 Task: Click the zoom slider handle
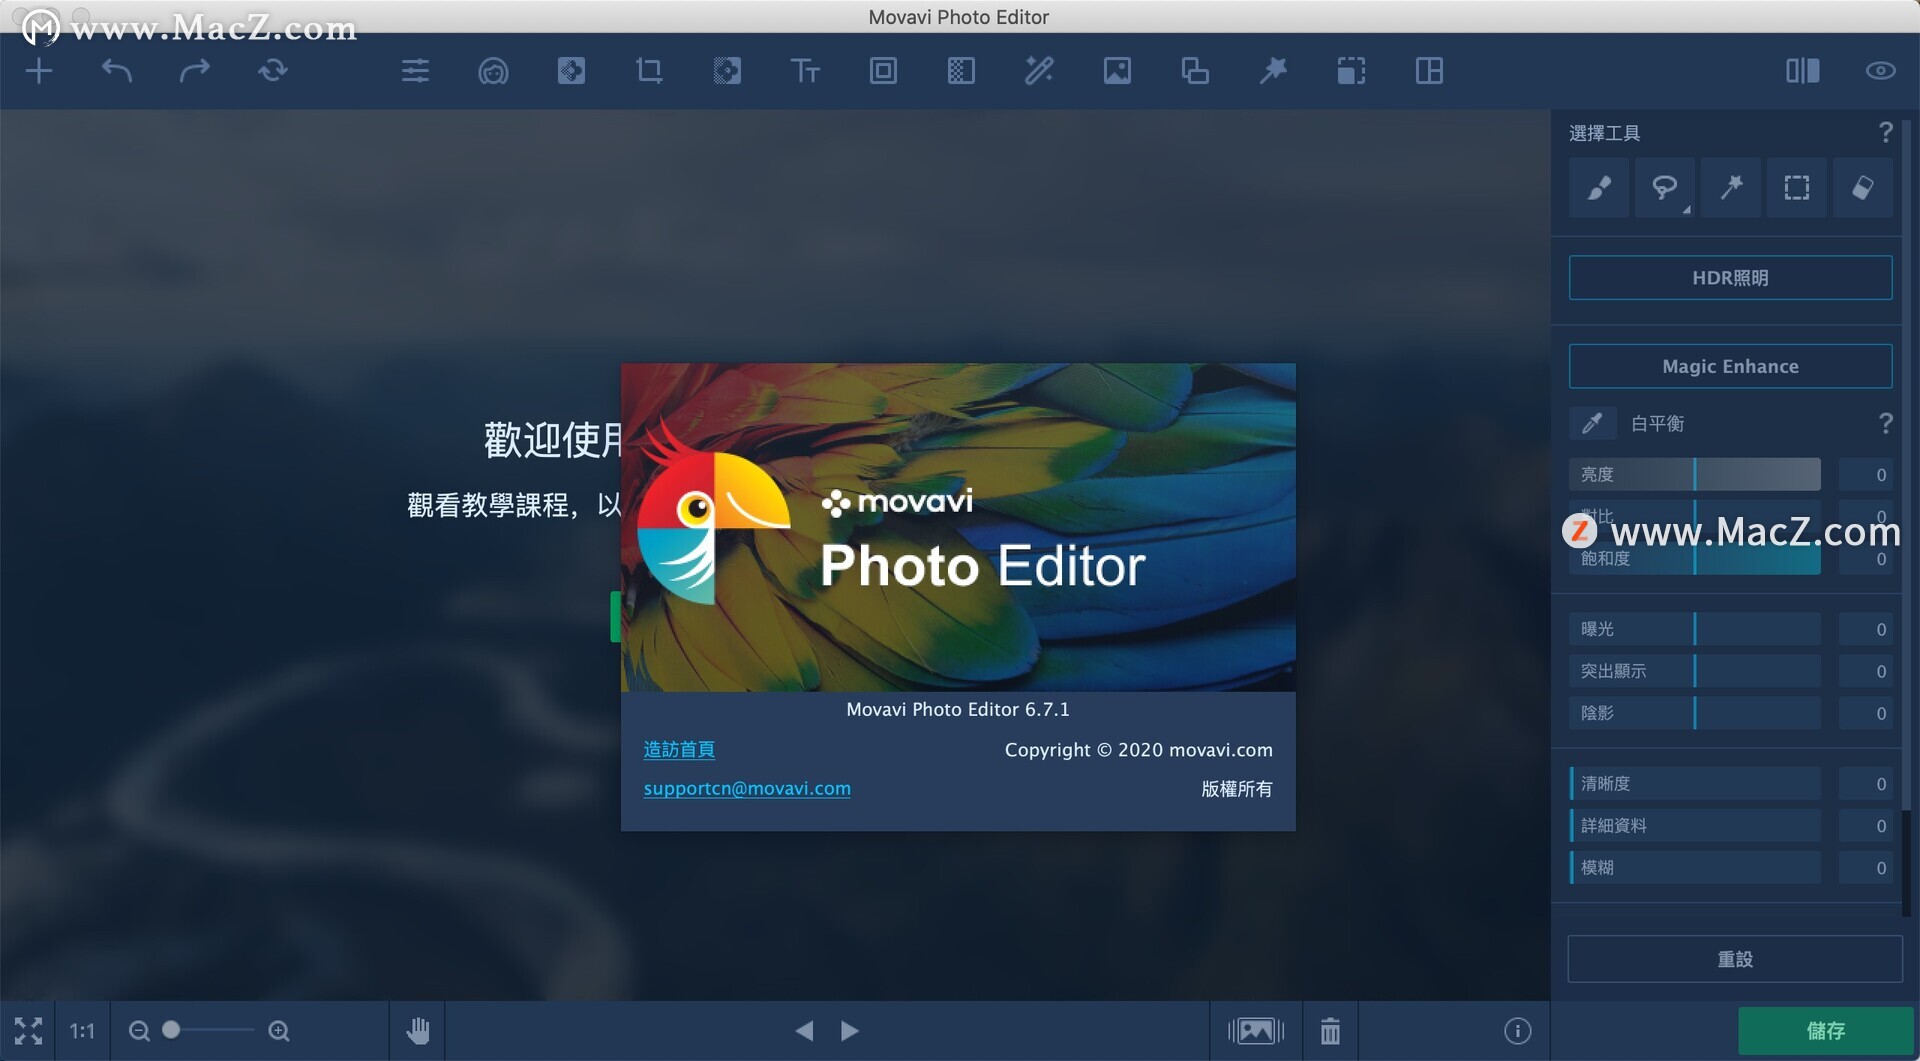pos(171,1030)
